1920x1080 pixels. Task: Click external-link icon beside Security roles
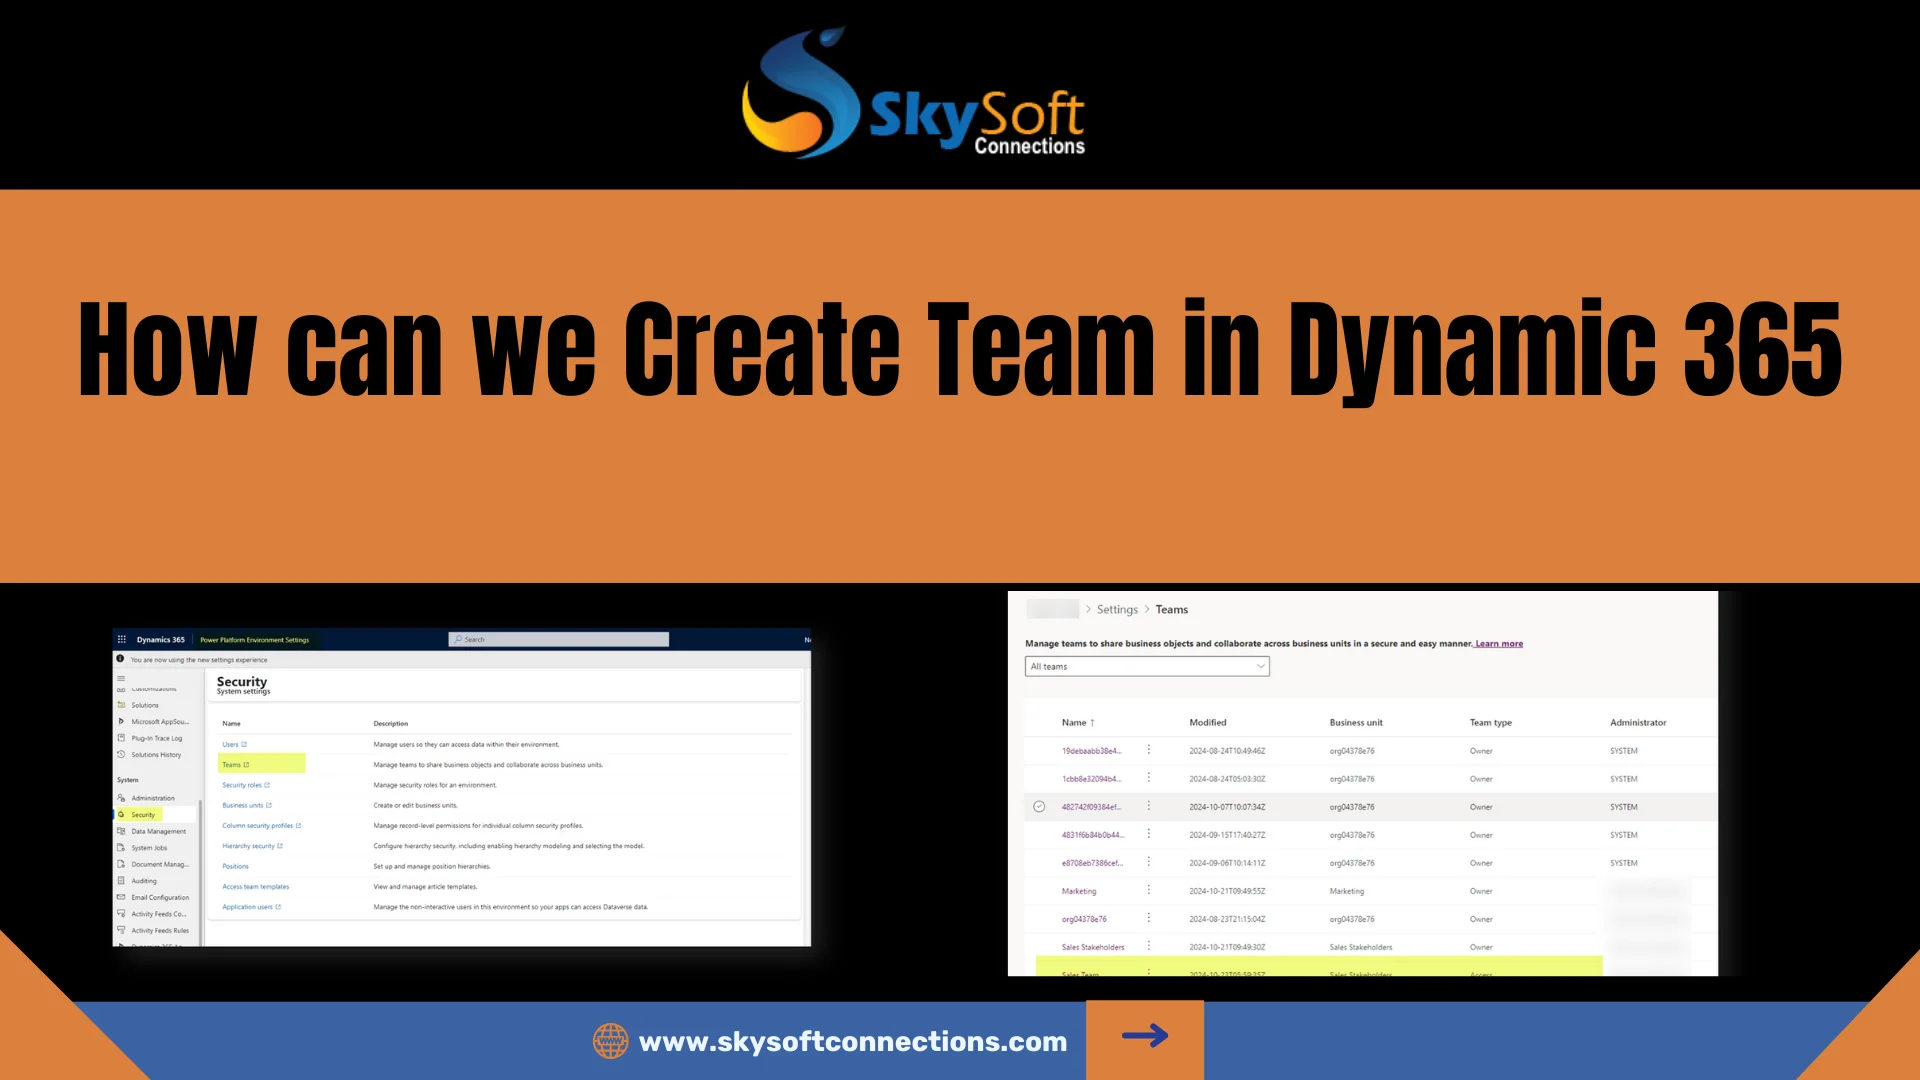click(x=267, y=785)
